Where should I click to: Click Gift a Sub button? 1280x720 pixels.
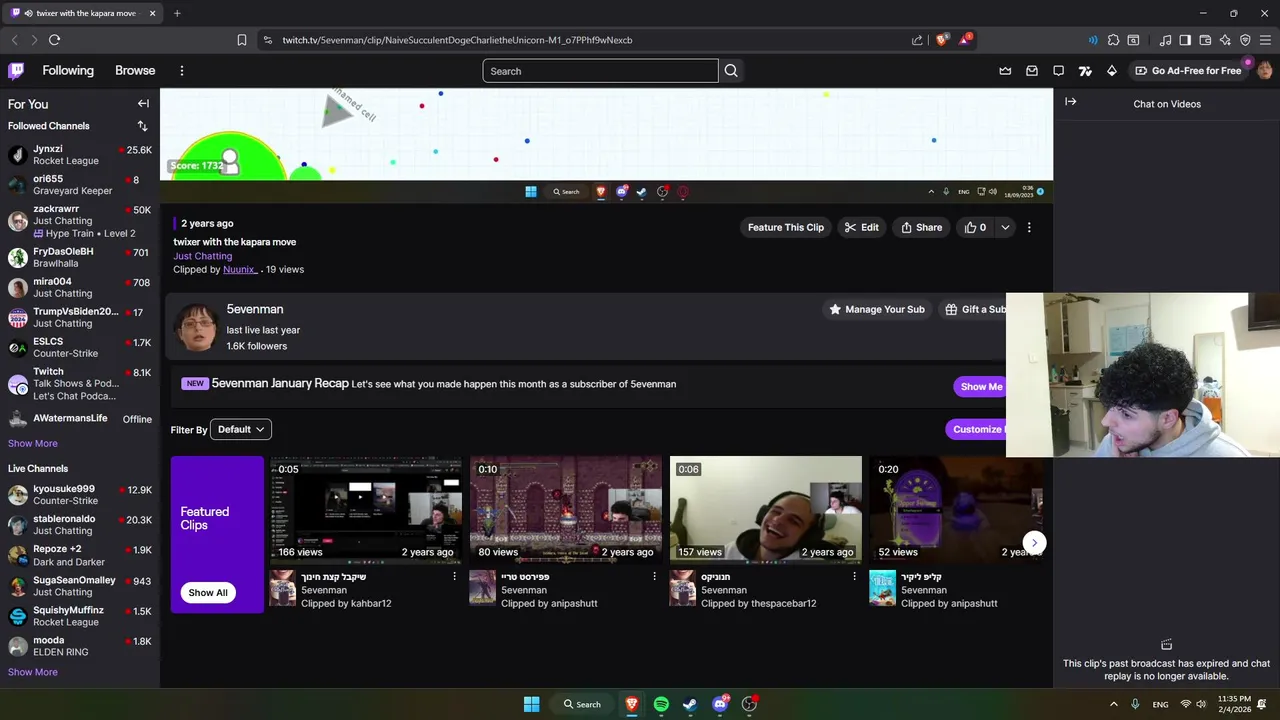click(975, 309)
